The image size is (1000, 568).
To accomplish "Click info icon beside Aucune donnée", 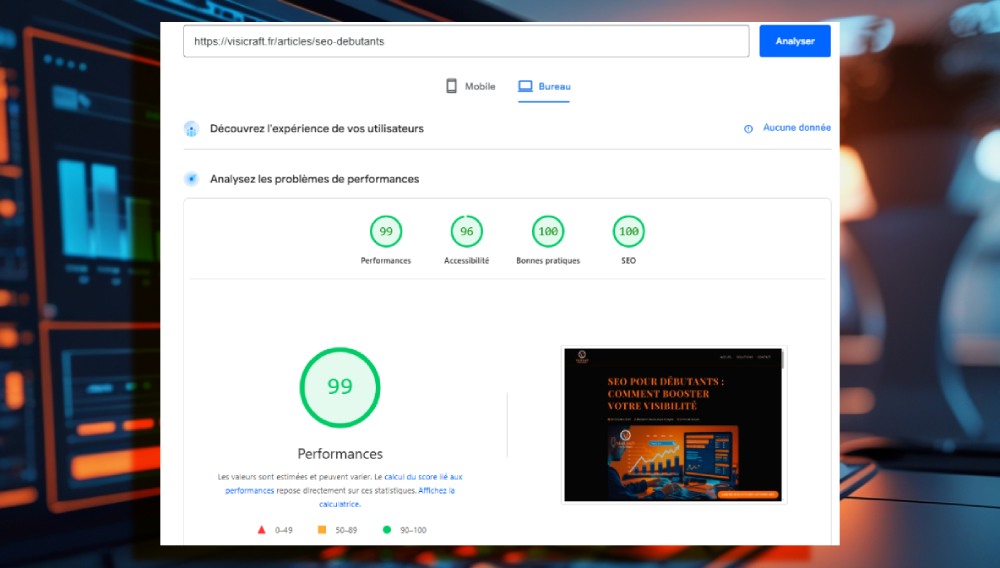I will pos(748,129).
